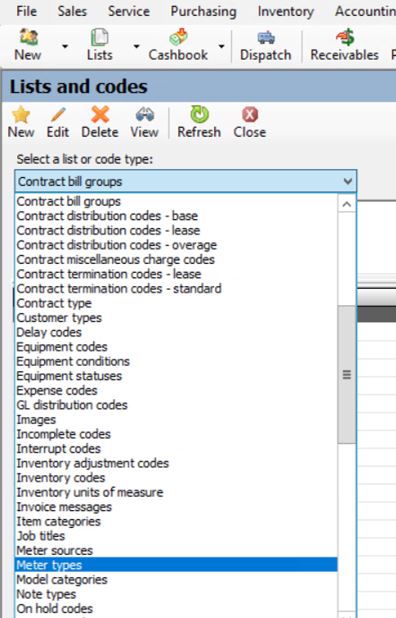Select Incomplete codes in the list

coord(176,435)
